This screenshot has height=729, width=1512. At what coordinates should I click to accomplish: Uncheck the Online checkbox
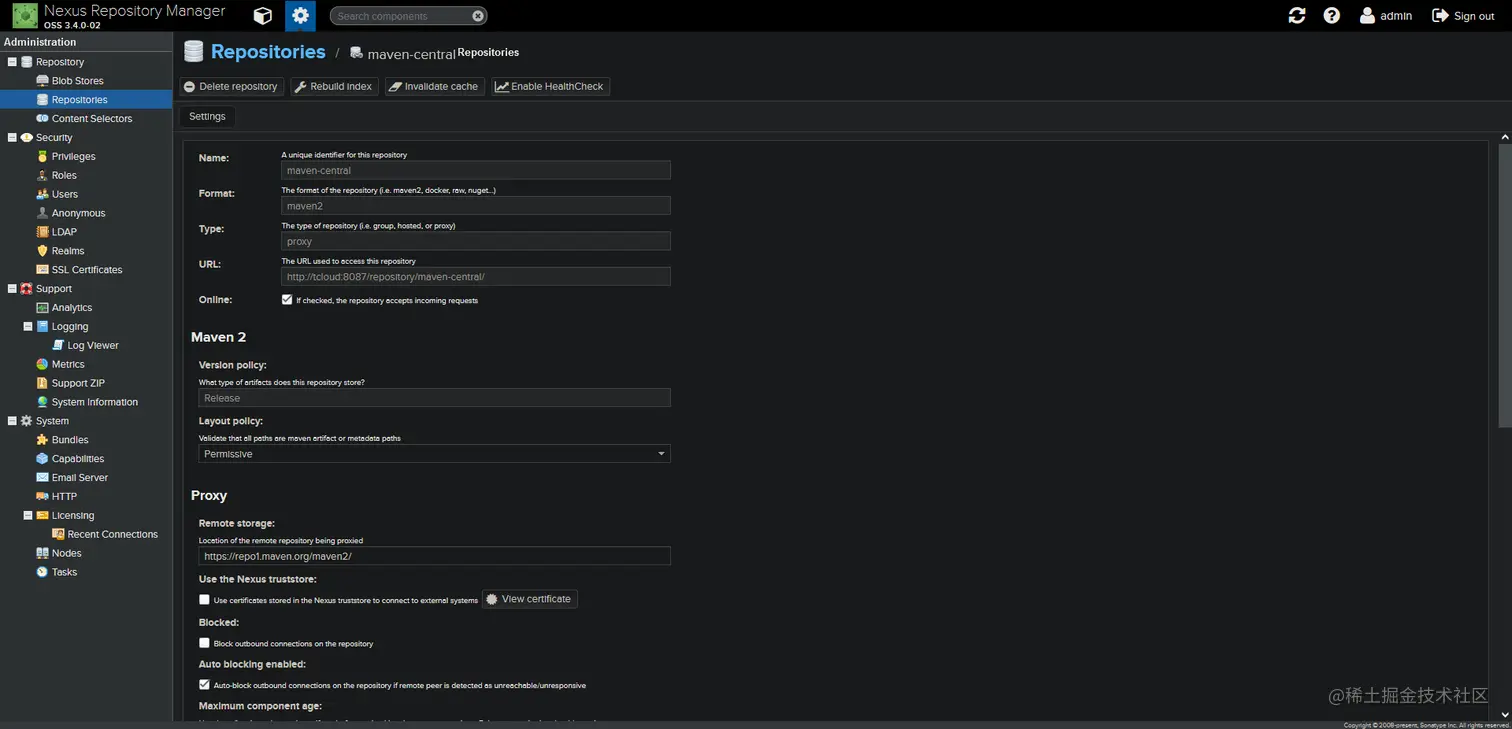(287, 300)
